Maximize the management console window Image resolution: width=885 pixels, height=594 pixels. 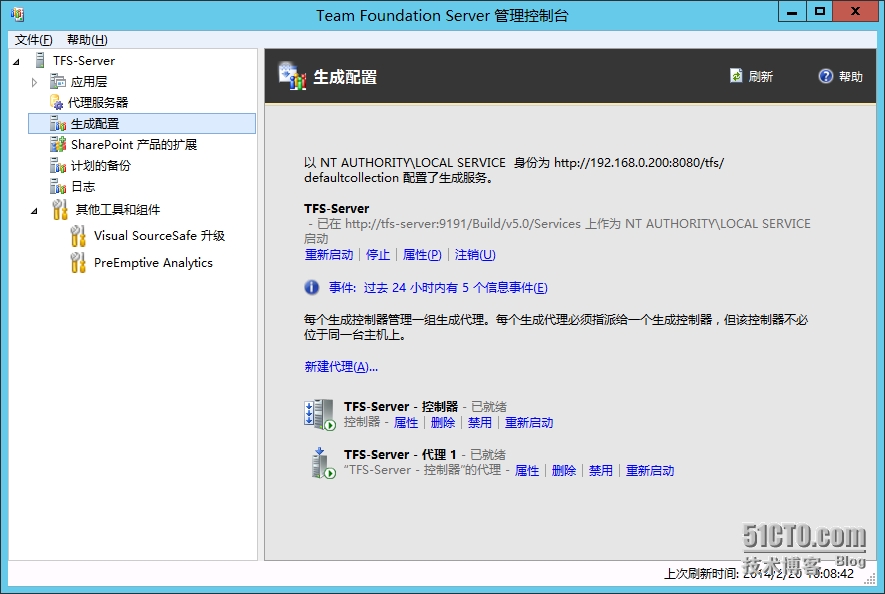(x=820, y=12)
